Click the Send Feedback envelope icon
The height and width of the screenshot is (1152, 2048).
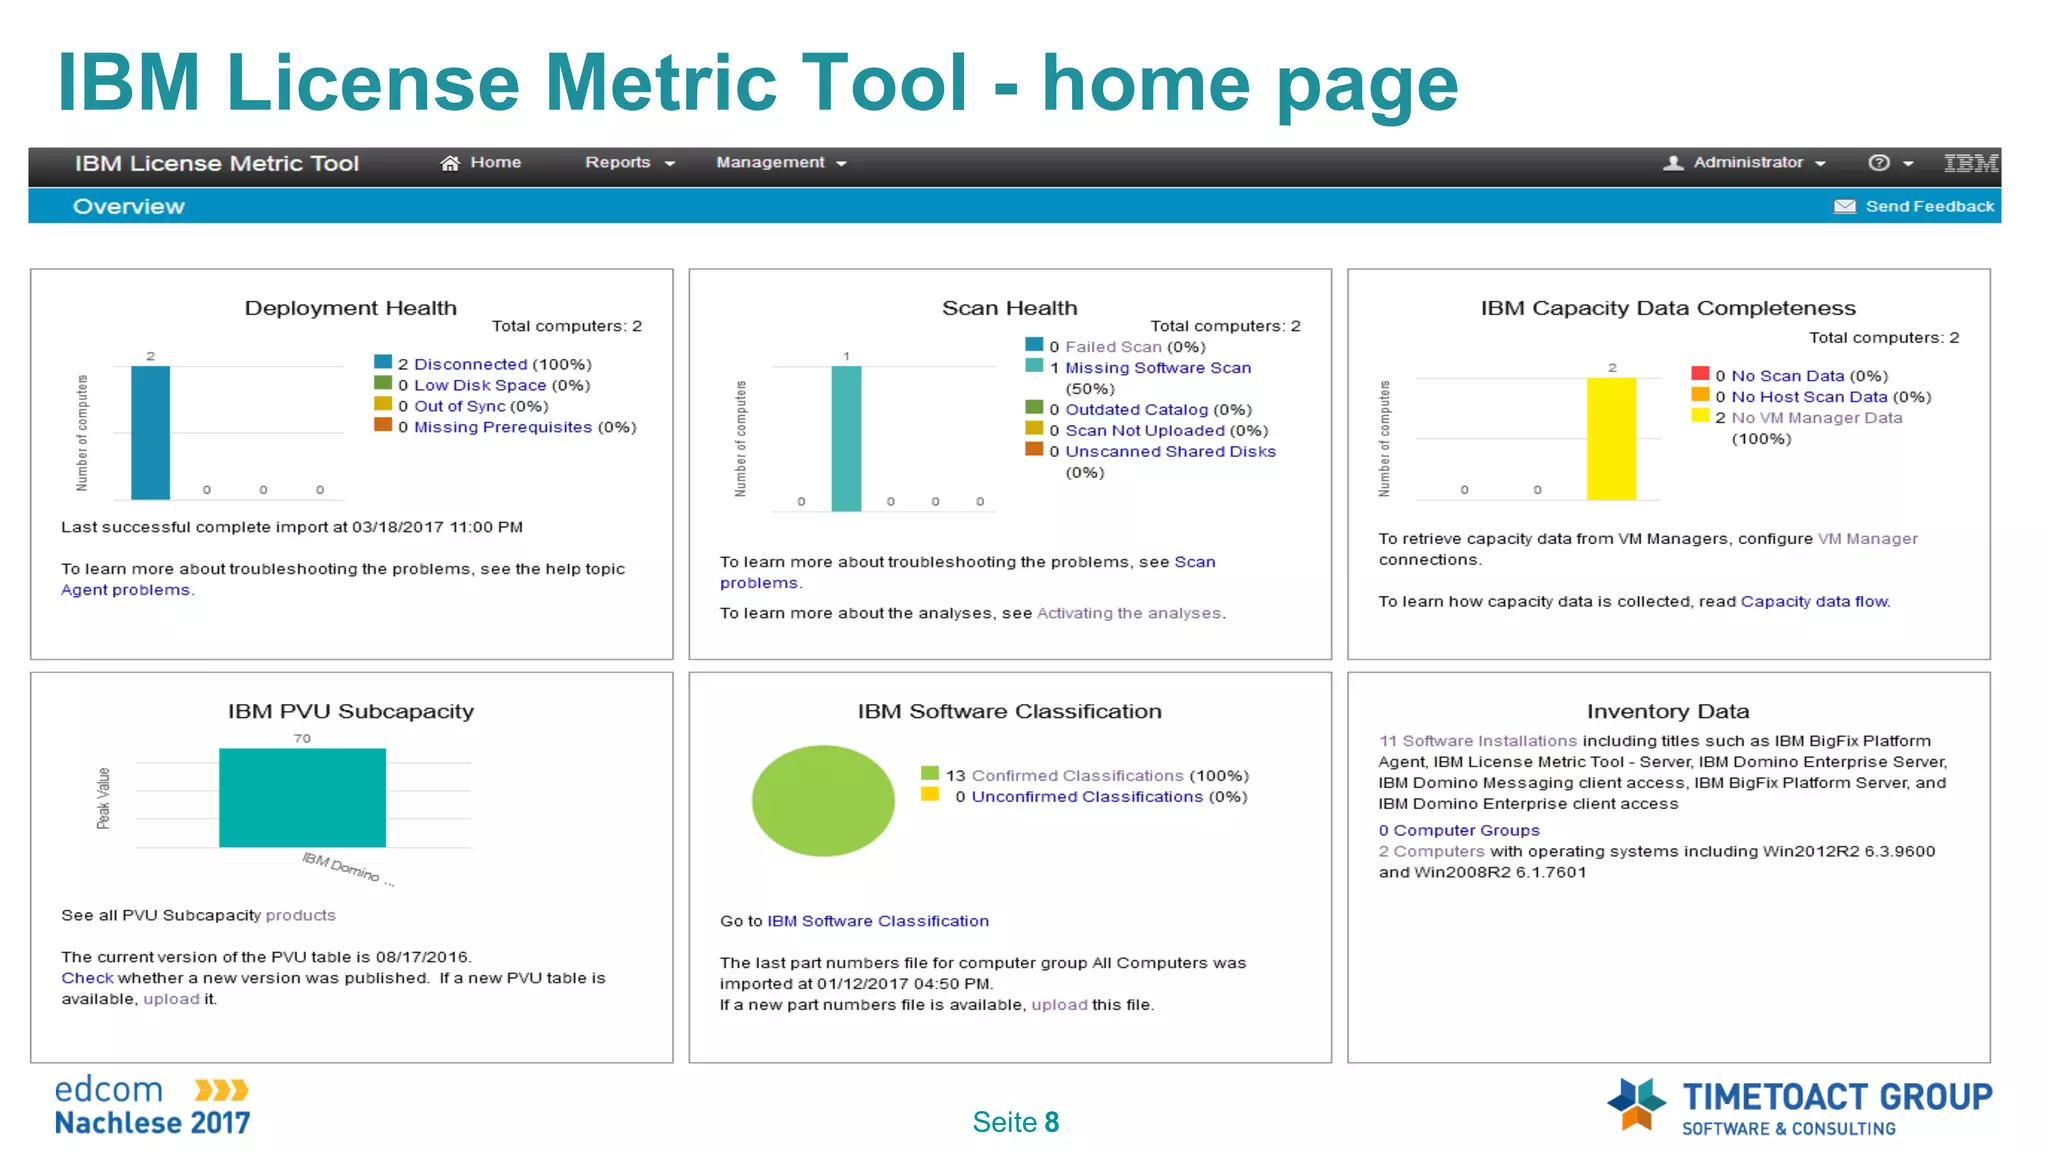click(x=1844, y=207)
